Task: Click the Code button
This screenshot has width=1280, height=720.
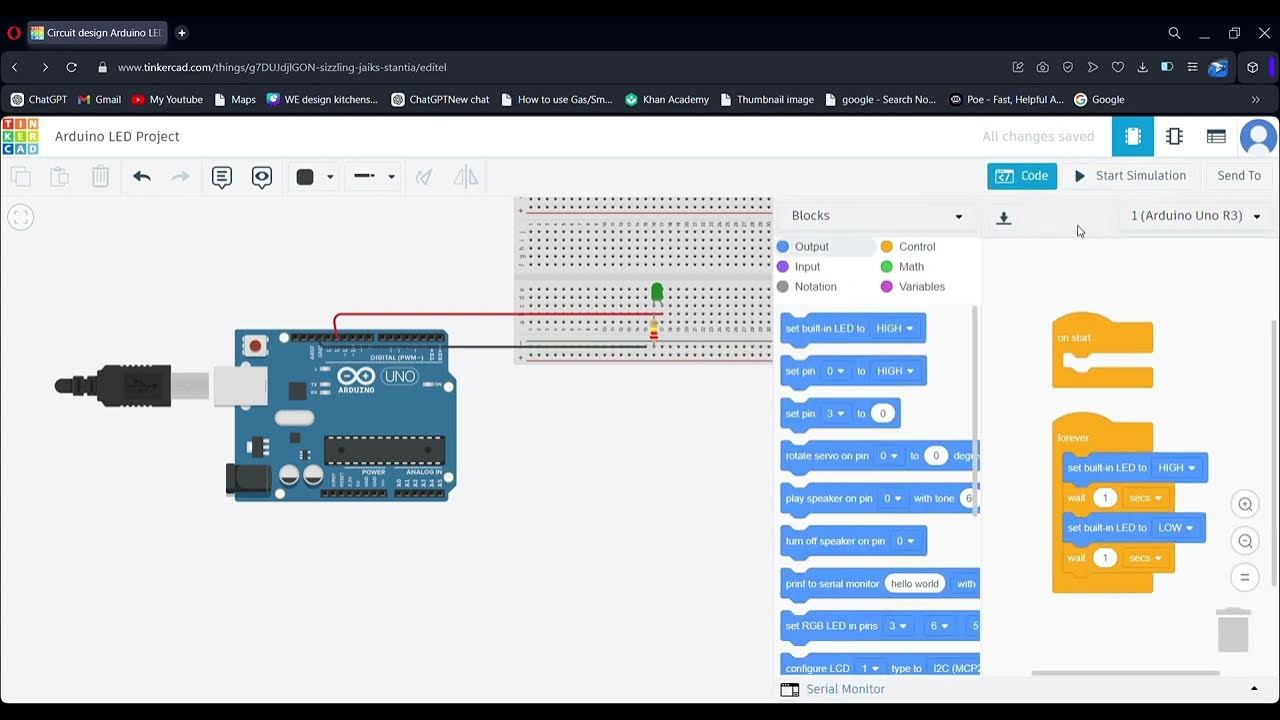Action: point(1022,176)
